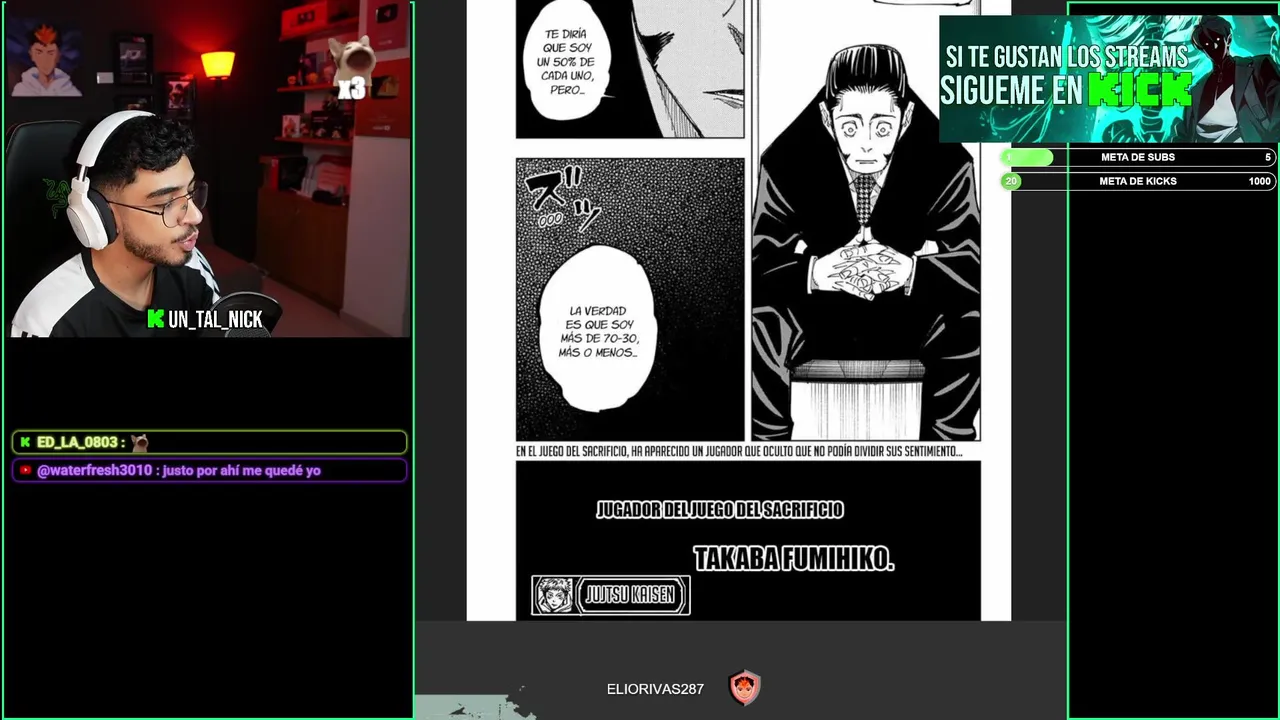Click the Jujutsu Kaisen logo badge

click(610, 595)
